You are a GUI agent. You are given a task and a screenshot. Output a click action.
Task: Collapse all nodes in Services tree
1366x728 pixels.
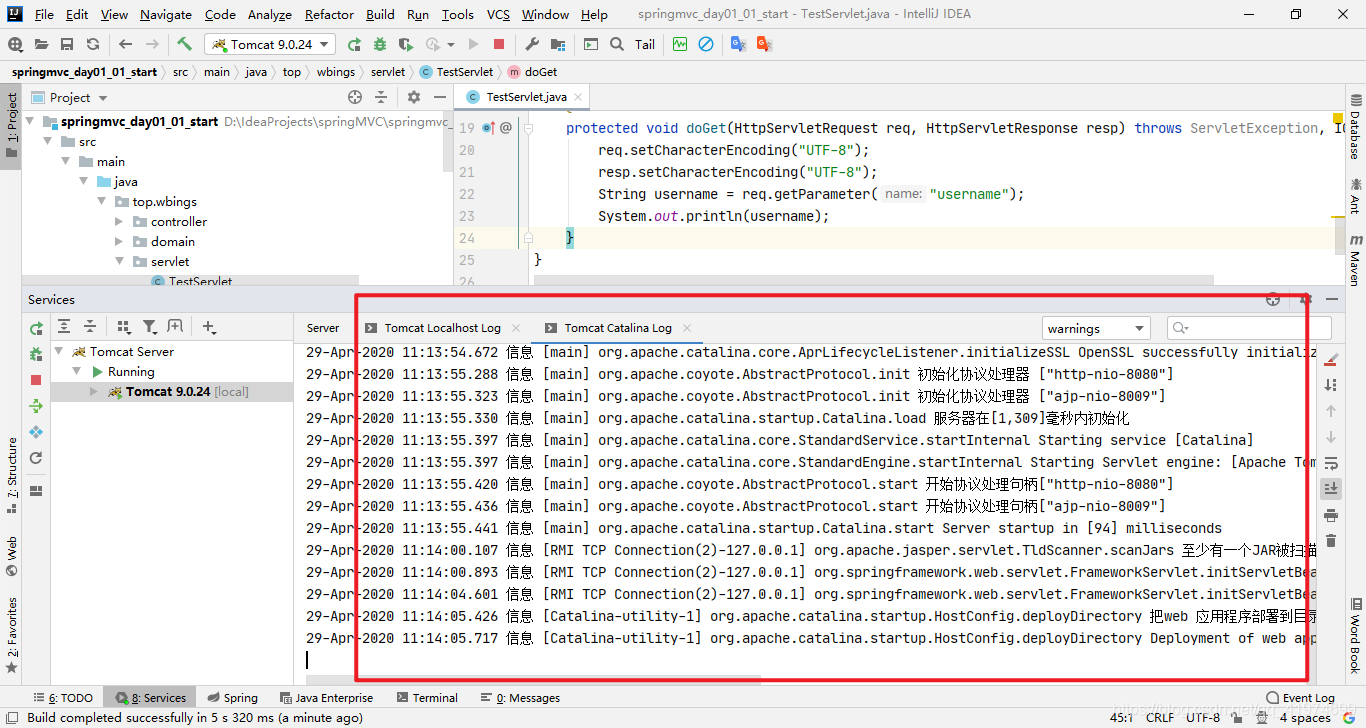pos(90,326)
